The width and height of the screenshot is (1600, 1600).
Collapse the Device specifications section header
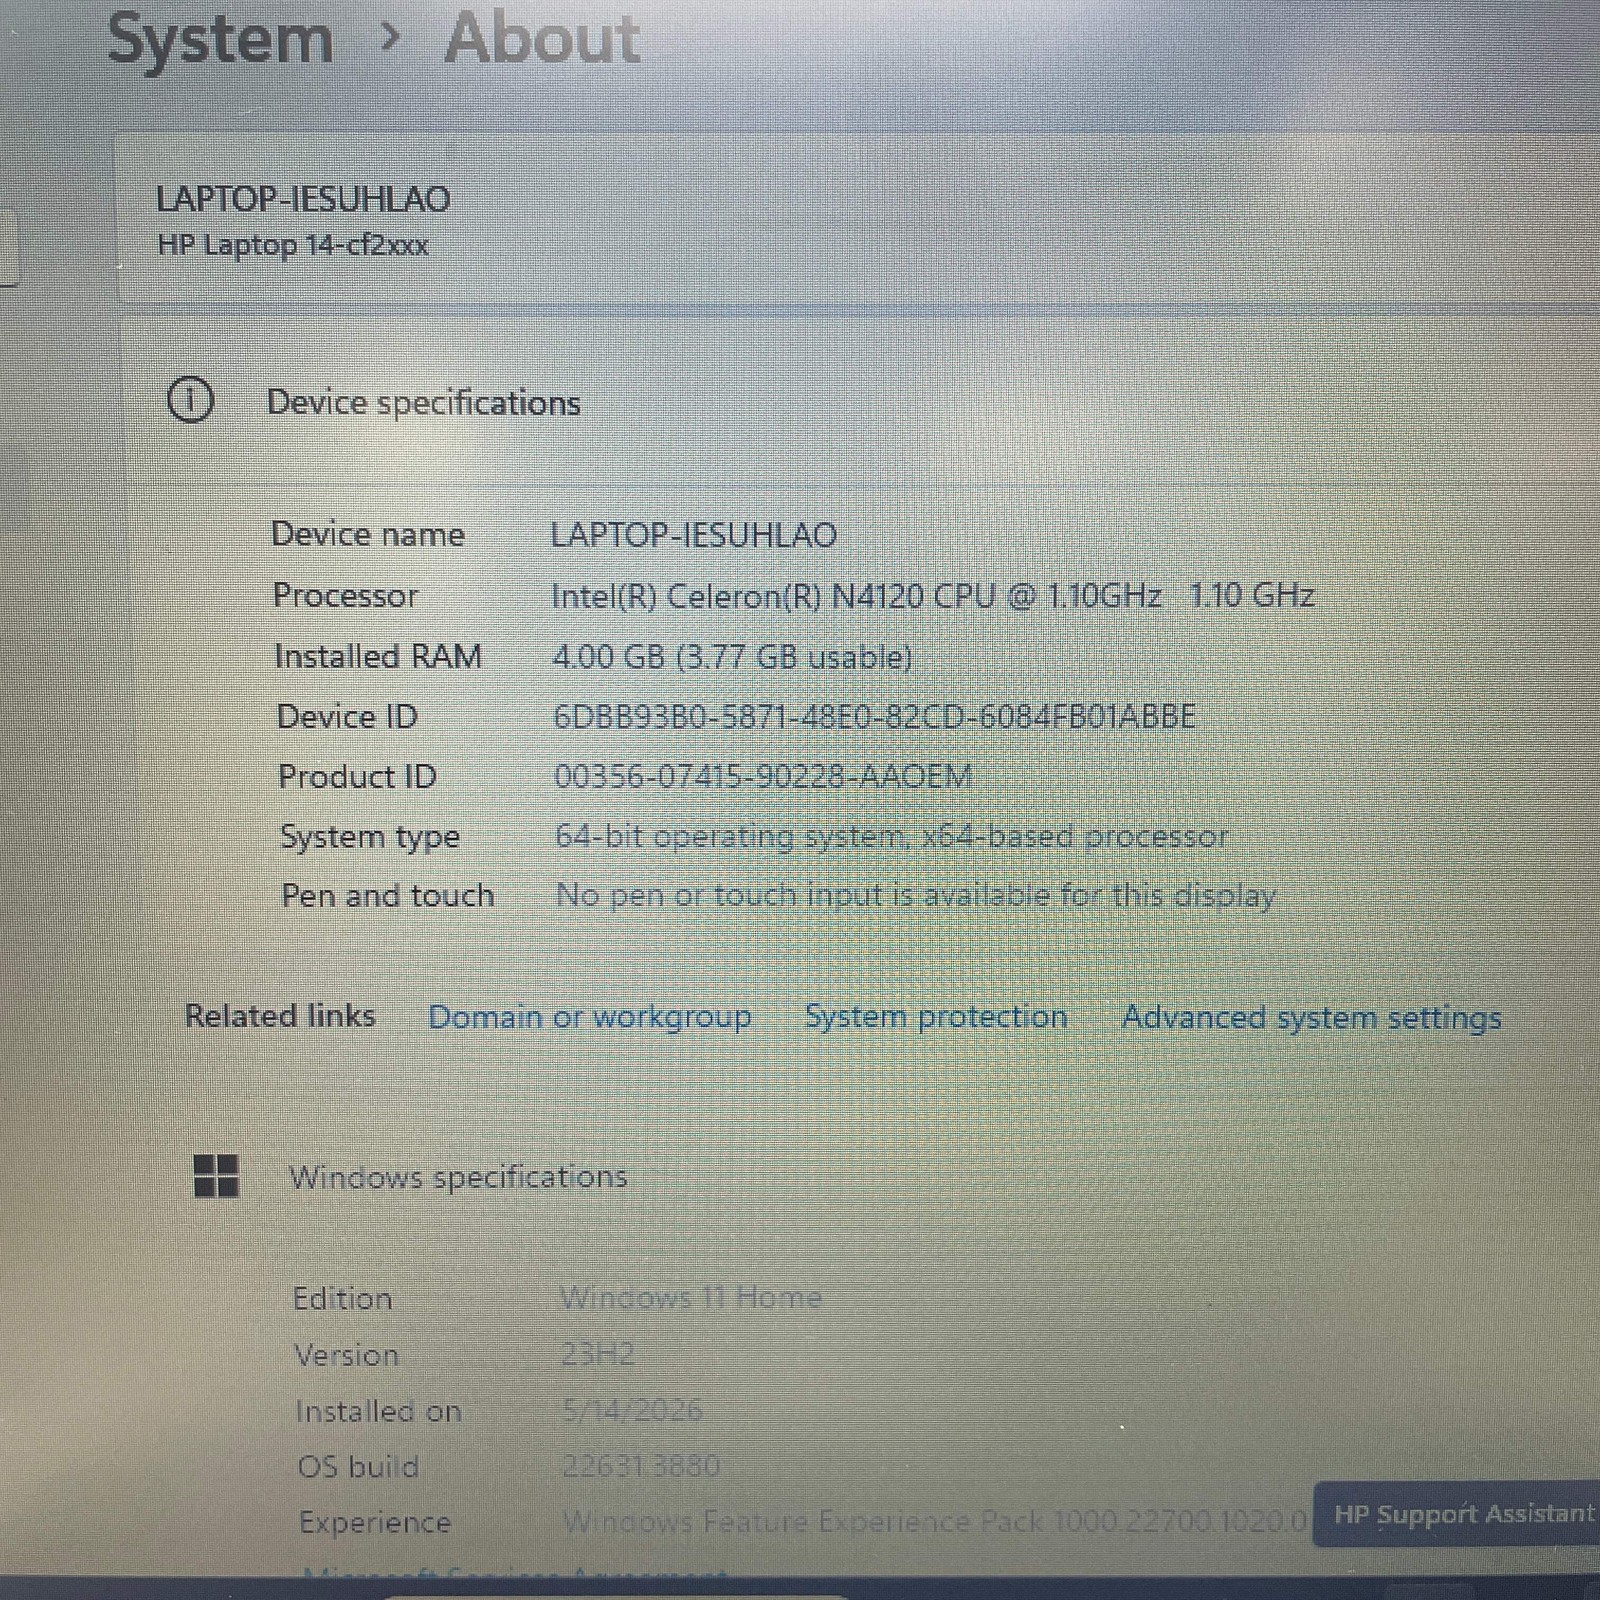860,402
